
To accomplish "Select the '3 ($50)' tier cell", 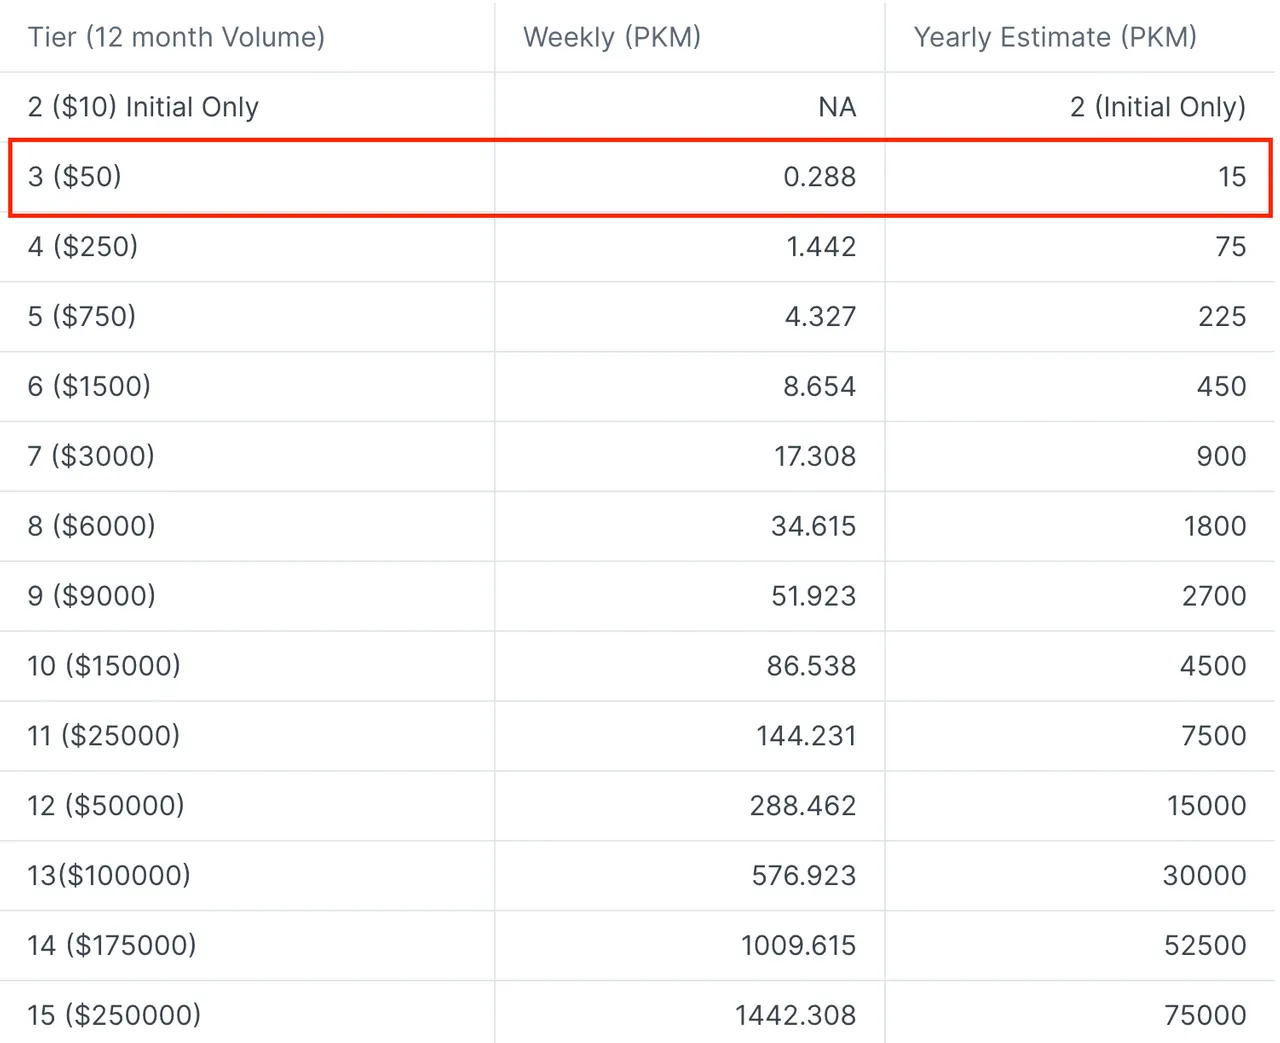I will pos(75,177).
